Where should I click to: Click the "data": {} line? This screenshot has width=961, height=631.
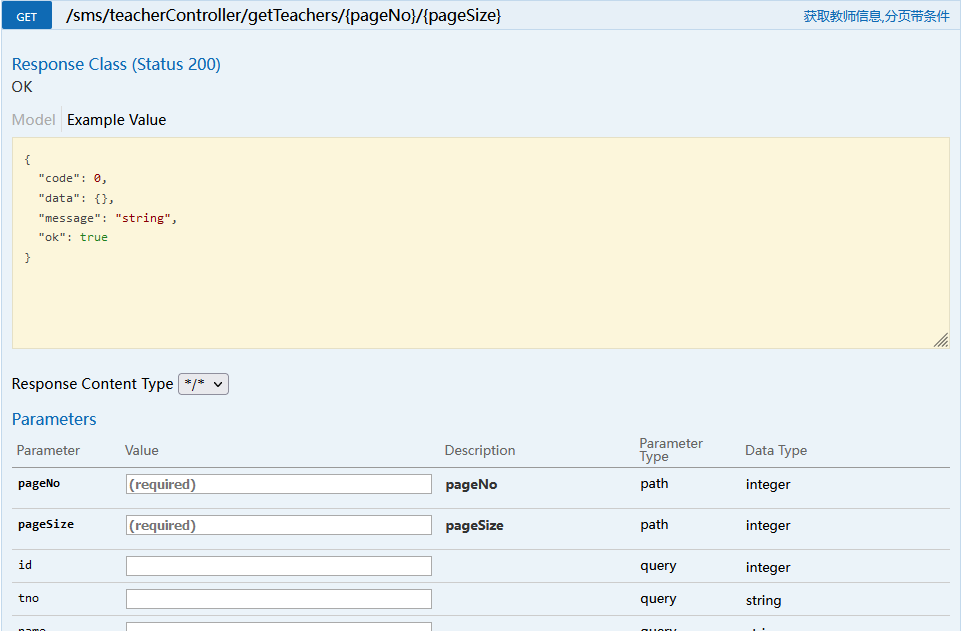pyautogui.click(x=77, y=198)
